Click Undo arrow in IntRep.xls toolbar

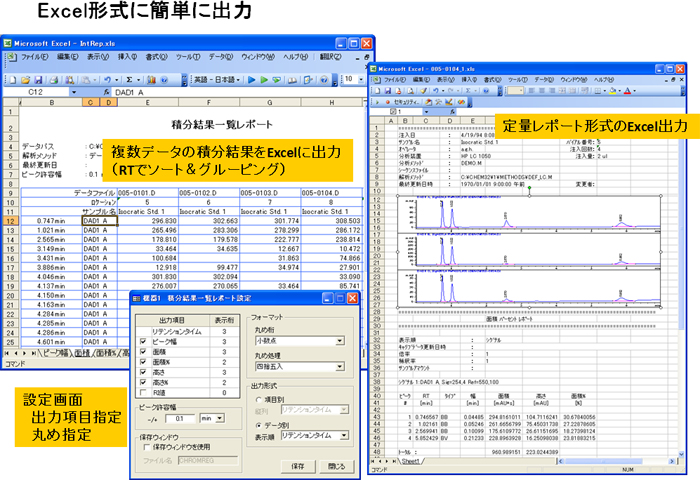[x=107, y=80]
